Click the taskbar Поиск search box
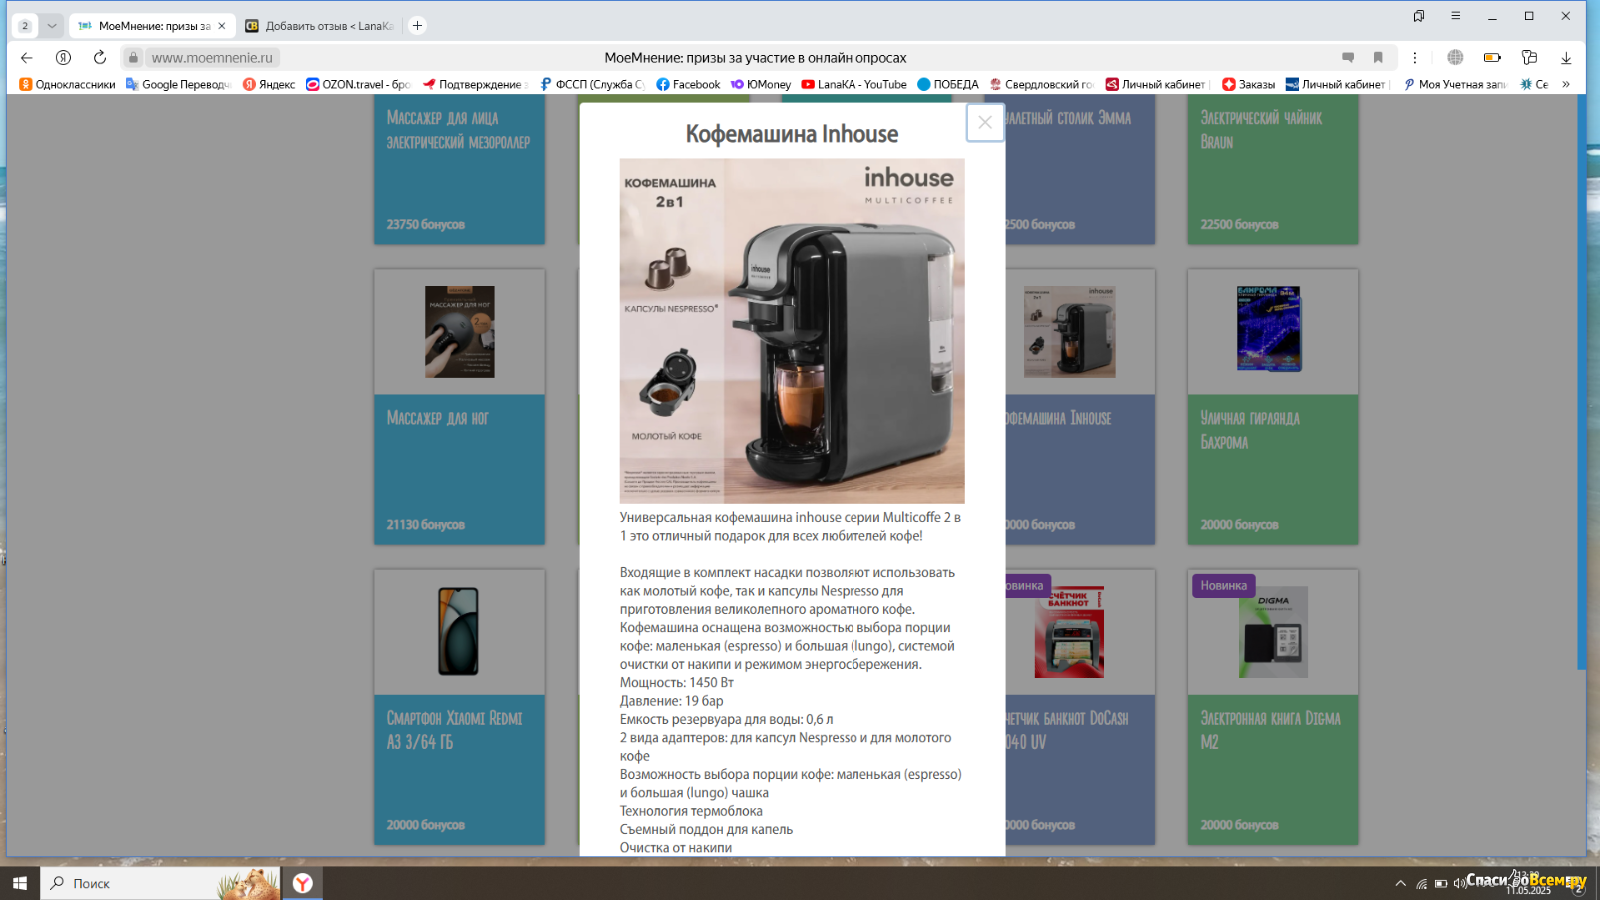The width and height of the screenshot is (1600, 900). pos(160,883)
